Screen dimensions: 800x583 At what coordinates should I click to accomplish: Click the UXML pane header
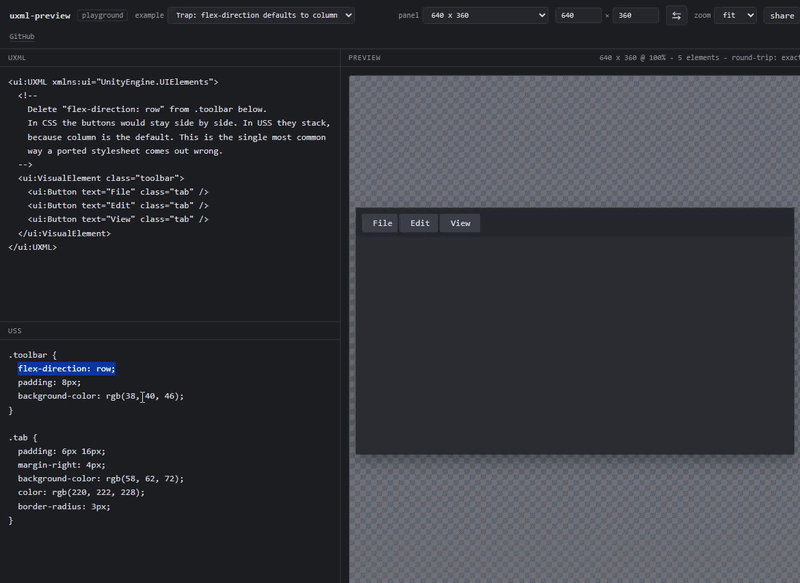17,58
